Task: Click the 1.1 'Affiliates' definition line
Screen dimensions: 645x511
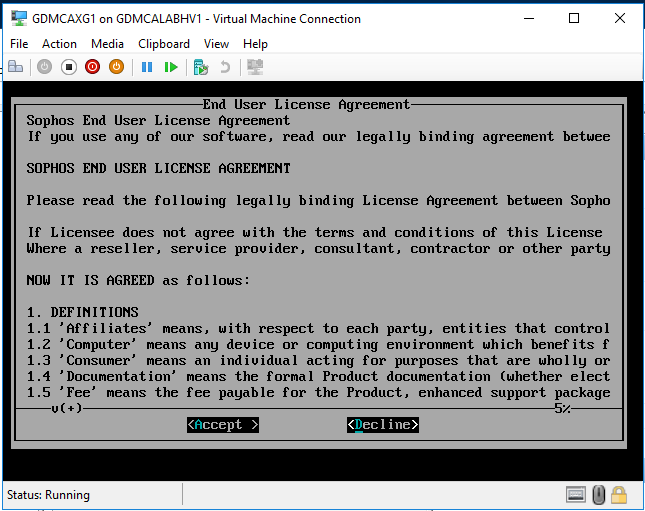Action: 318,328
